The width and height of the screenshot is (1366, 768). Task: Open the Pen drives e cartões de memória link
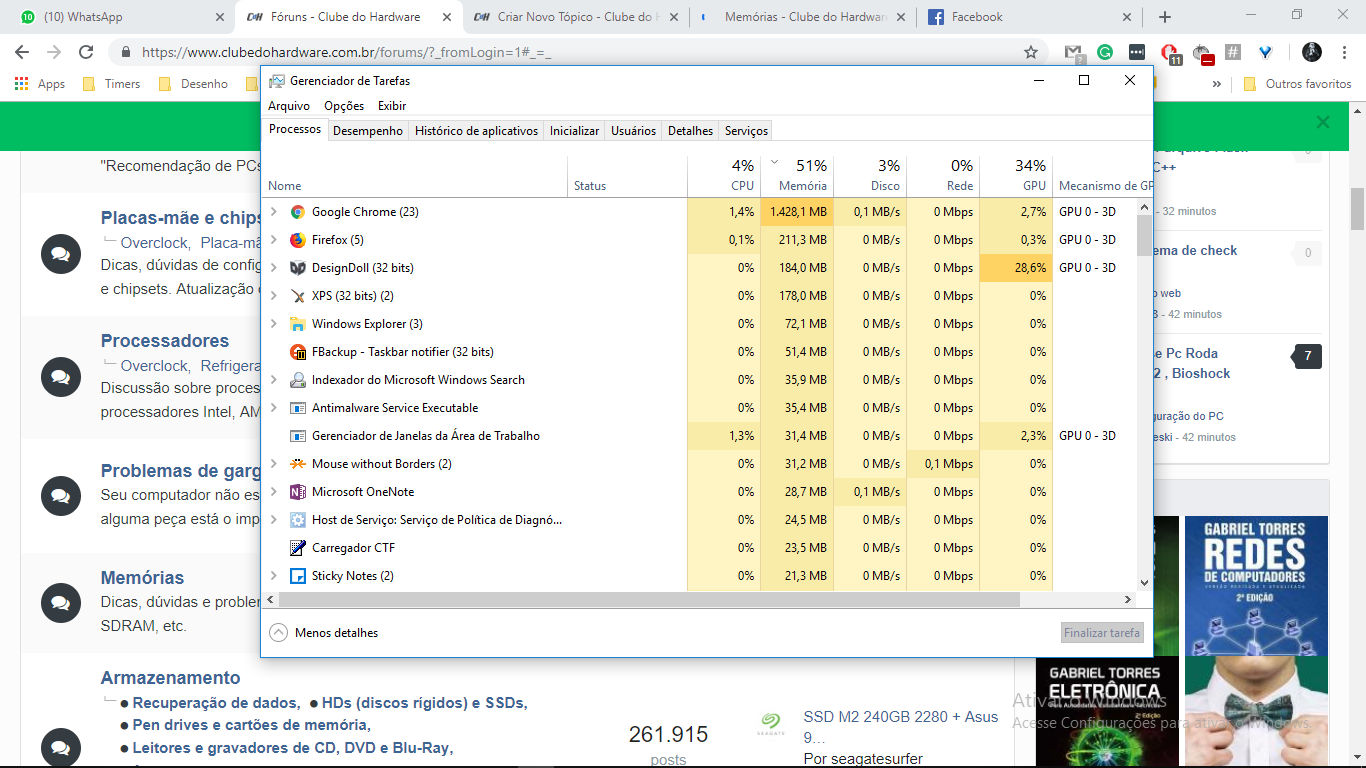(251, 725)
